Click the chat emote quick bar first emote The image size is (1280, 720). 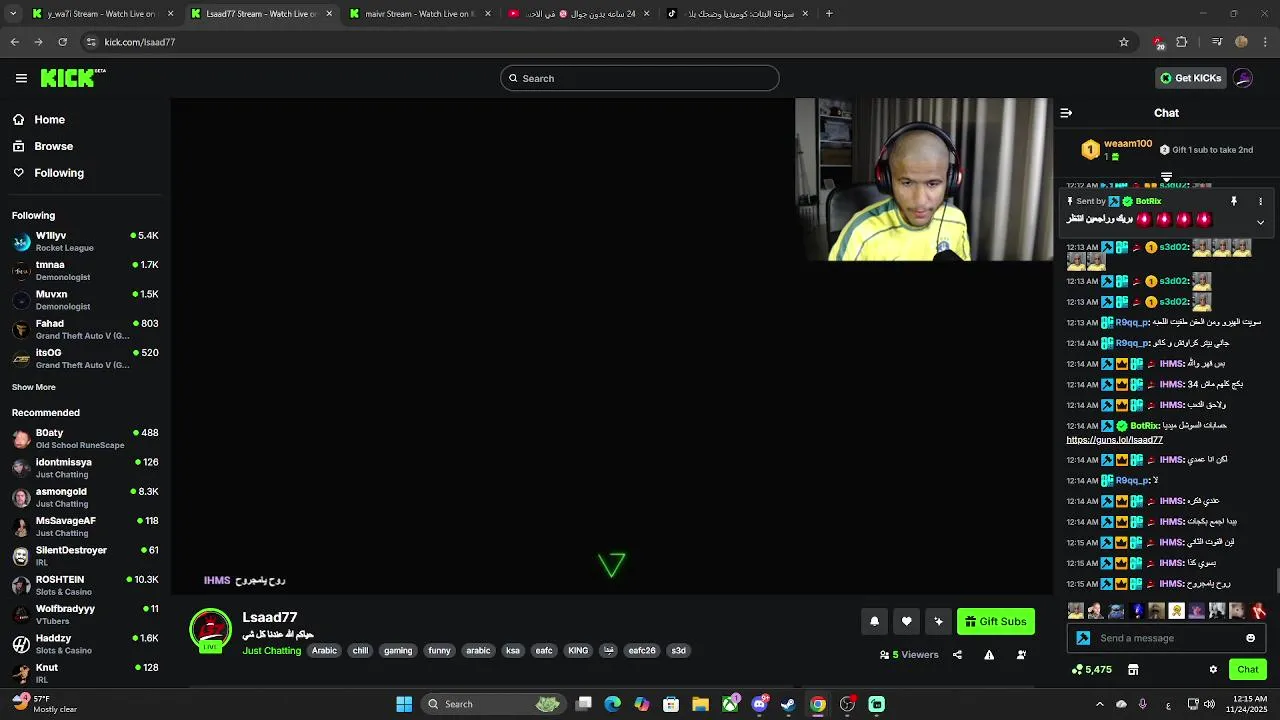click(x=1076, y=611)
